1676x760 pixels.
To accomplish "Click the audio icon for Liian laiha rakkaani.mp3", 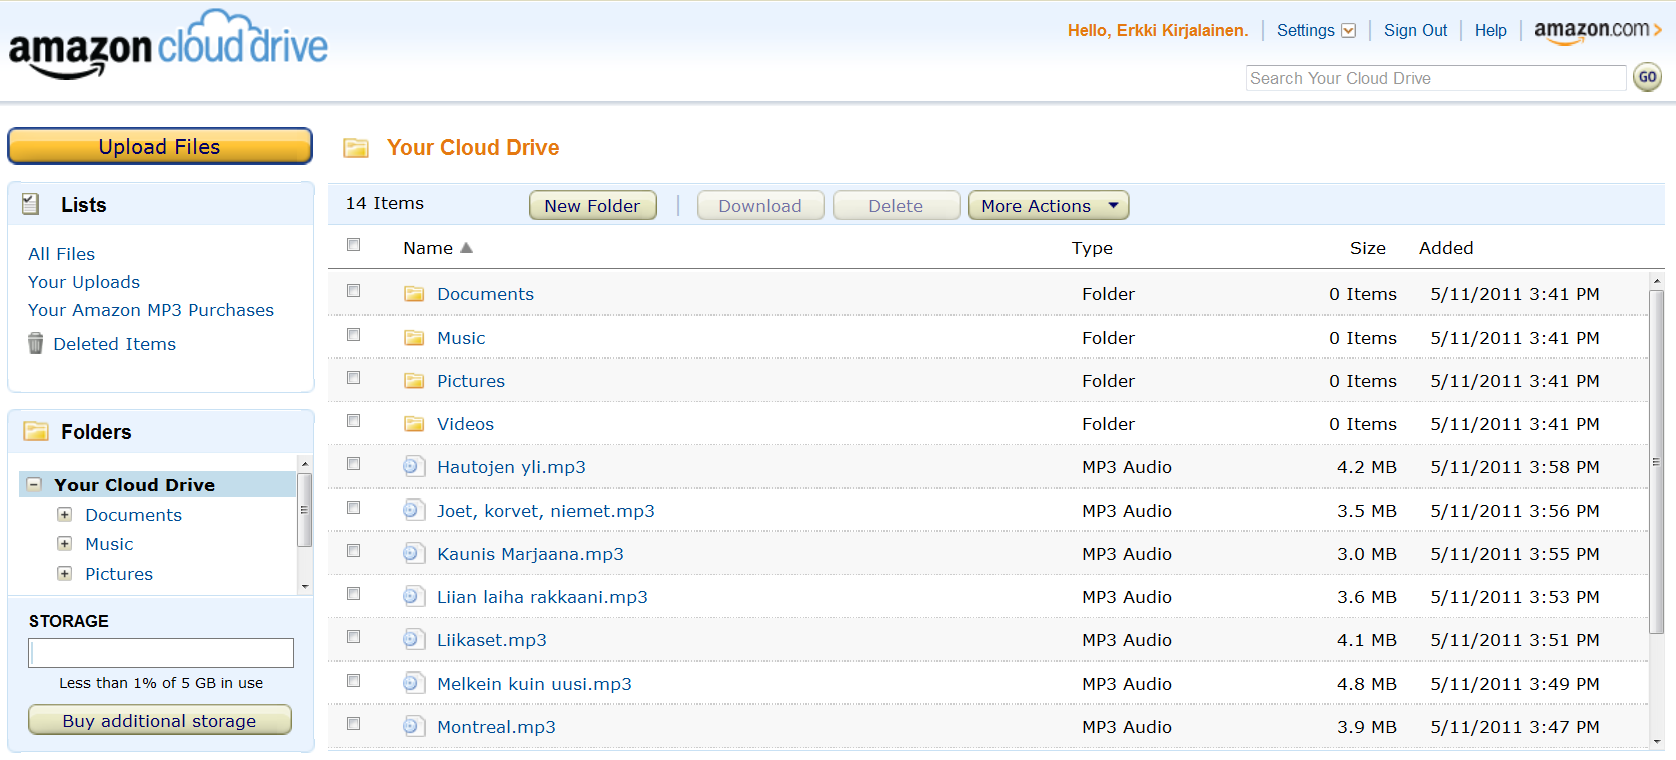I will [x=413, y=596].
